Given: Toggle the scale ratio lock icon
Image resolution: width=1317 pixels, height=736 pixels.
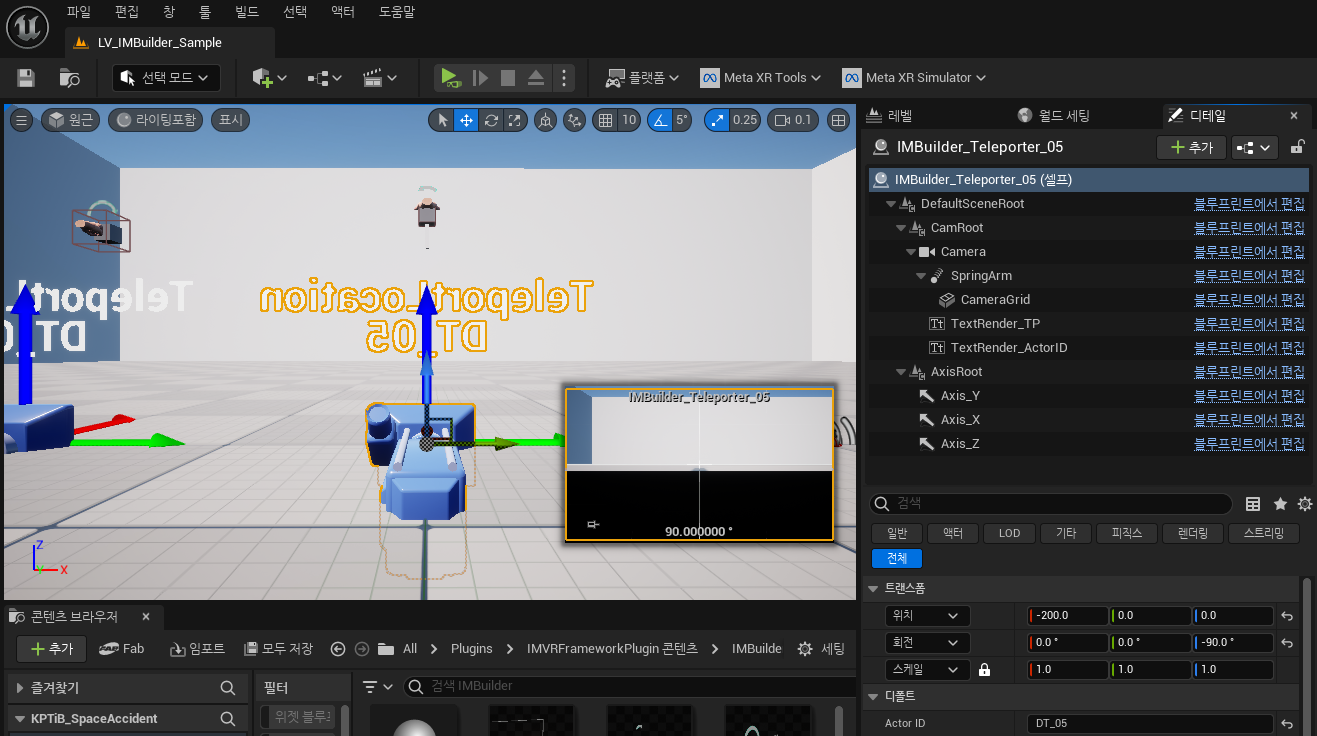Looking at the screenshot, I should click(x=984, y=670).
